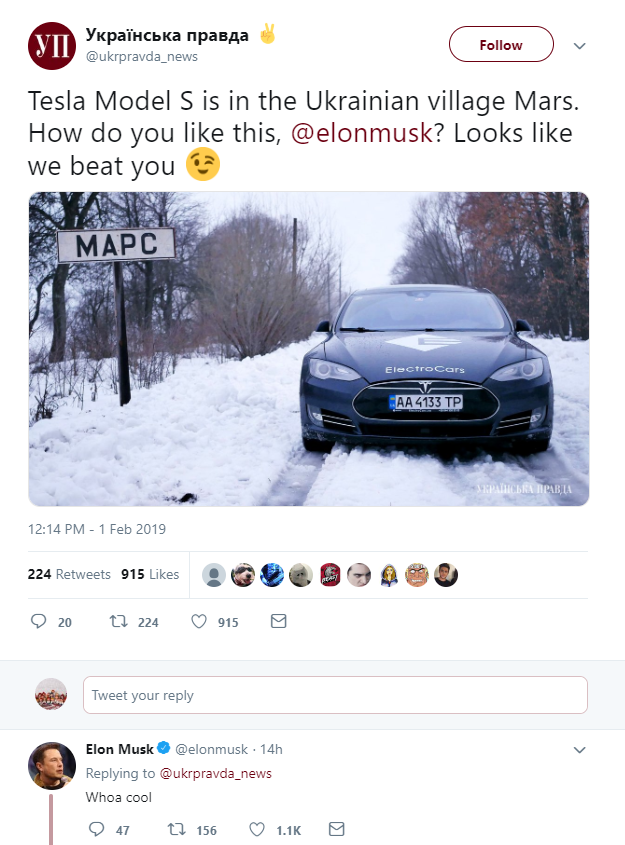Open tweet timestamp 12:14 PM - 1 Feb 2019
Viewport: 625px width, 845px height.
click(97, 529)
